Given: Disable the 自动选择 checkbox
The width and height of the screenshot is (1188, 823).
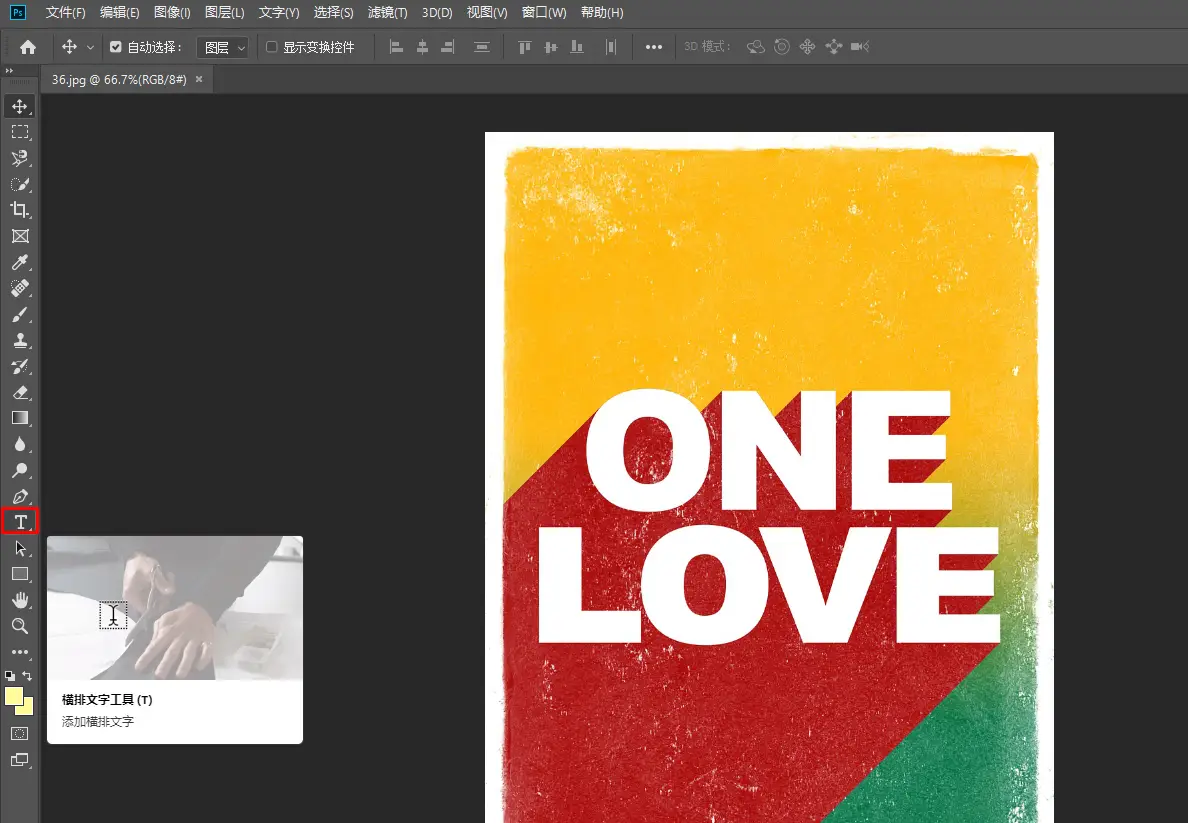Looking at the screenshot, I should [x=116, y=47].
